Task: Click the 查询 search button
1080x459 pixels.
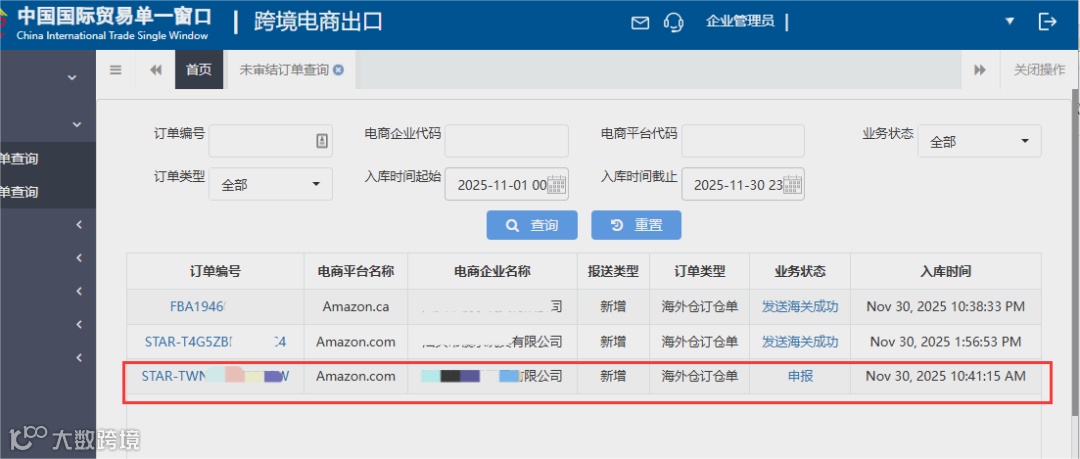Action: (532, 225)
